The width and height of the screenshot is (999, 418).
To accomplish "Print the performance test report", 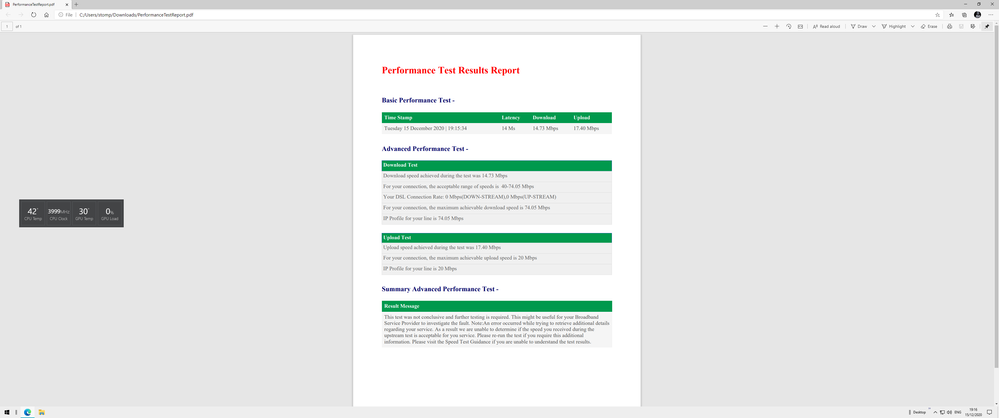I will click(949, 26).
